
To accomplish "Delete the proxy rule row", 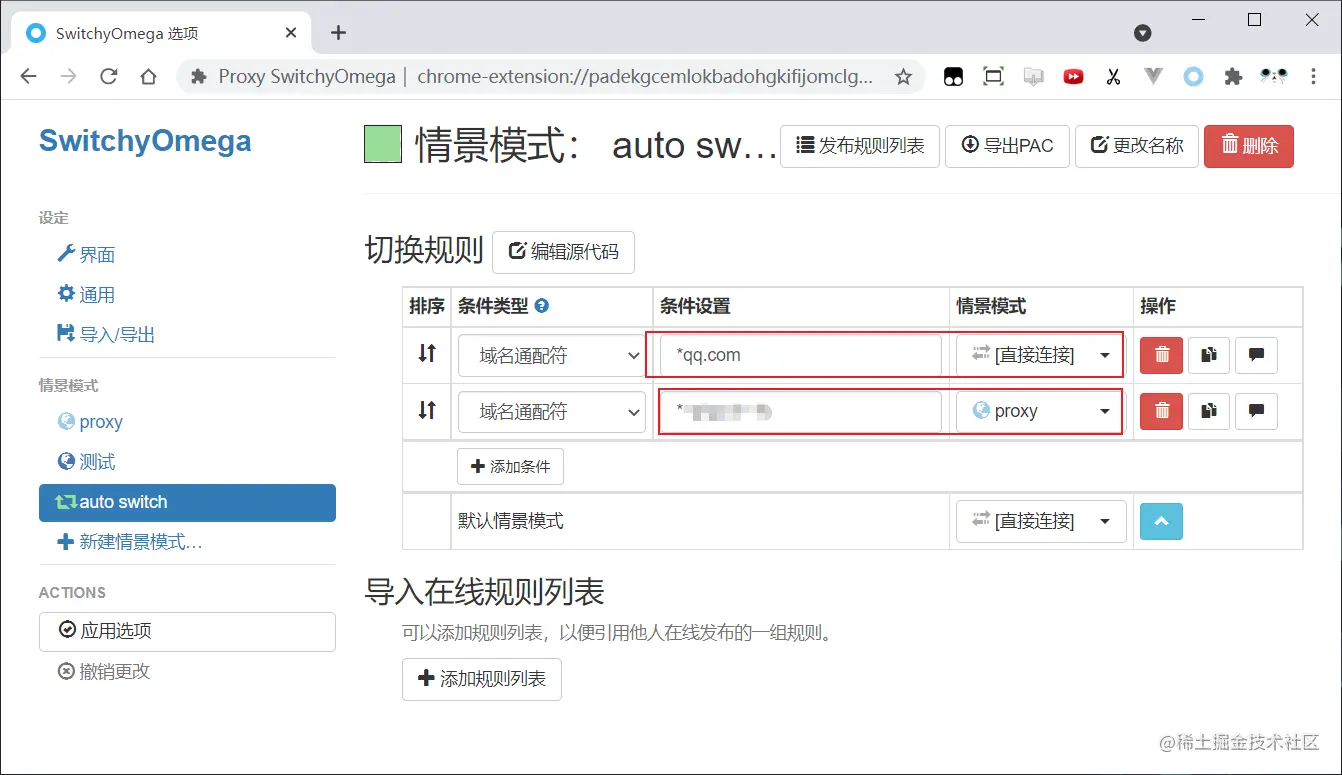I will tap(1161, 411).
